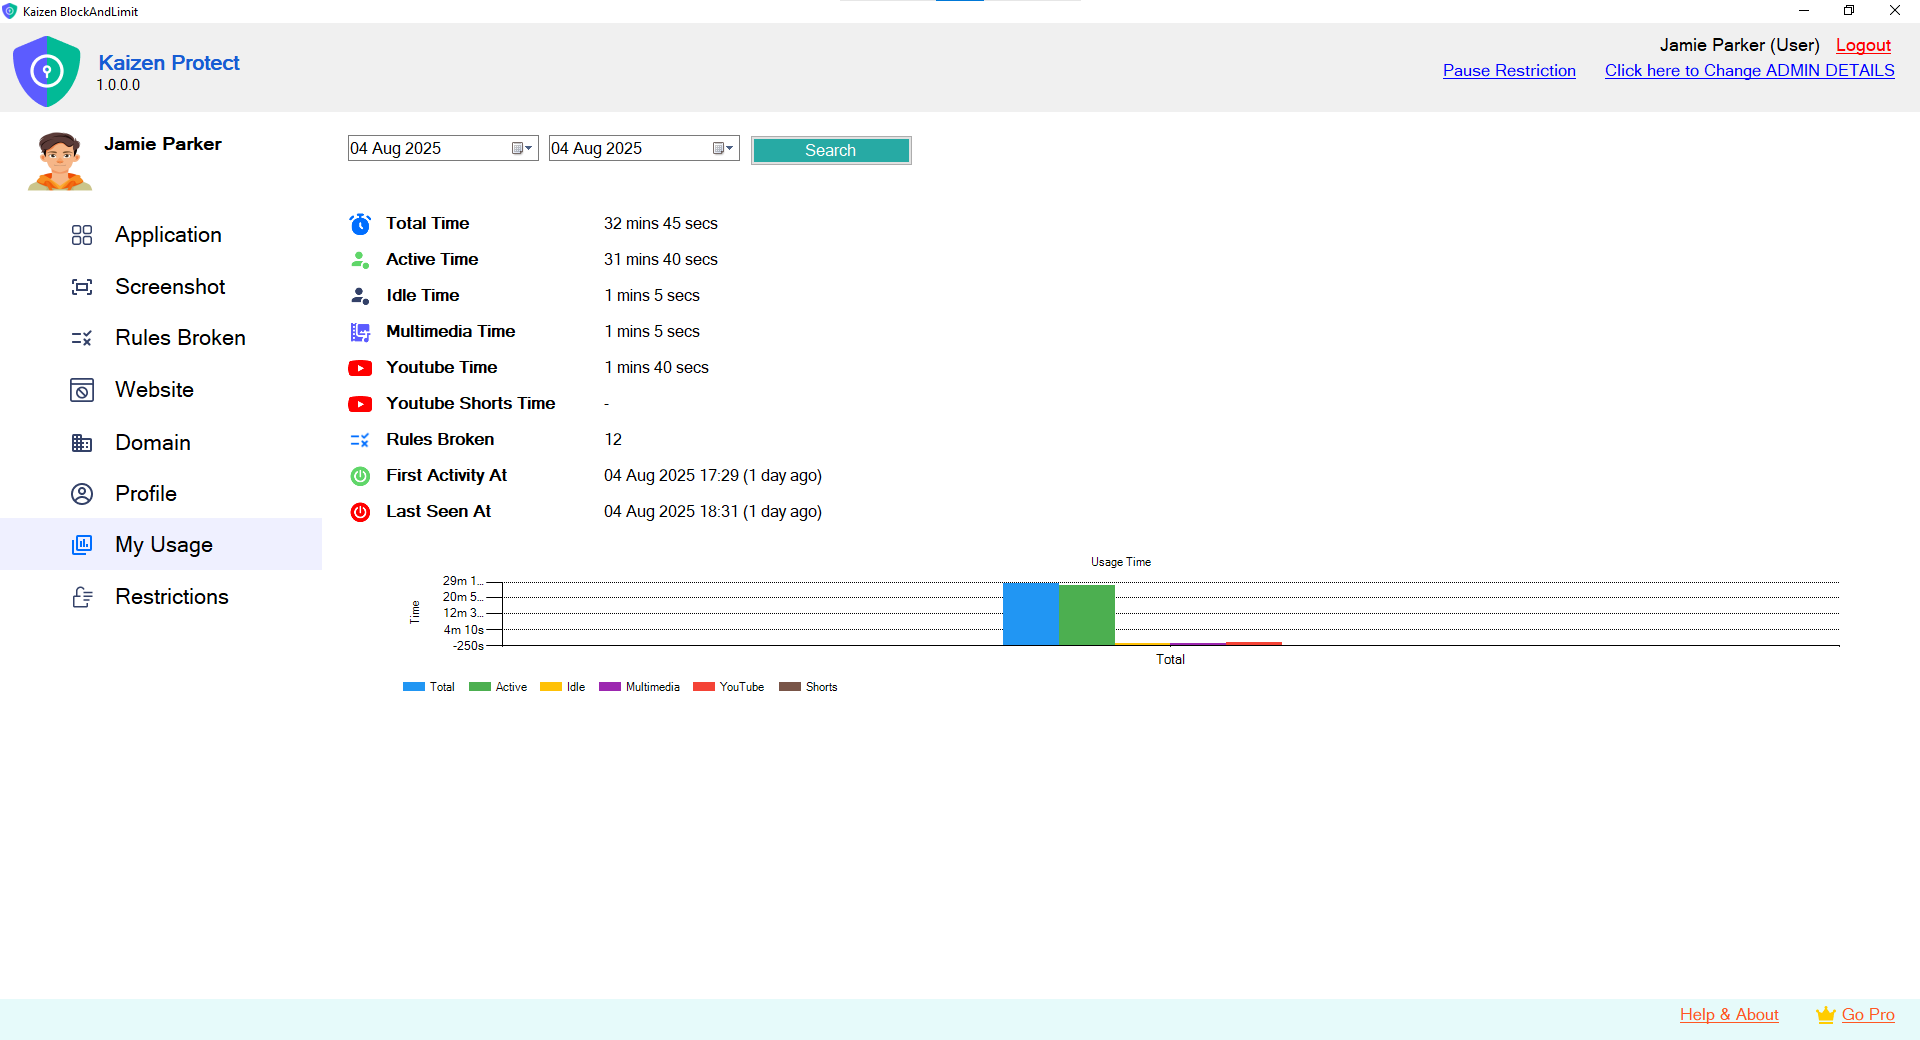1920x1040 pixels.
Task: Click the Jamie Parker name in sidebar
Action: [x=163, y=144]
